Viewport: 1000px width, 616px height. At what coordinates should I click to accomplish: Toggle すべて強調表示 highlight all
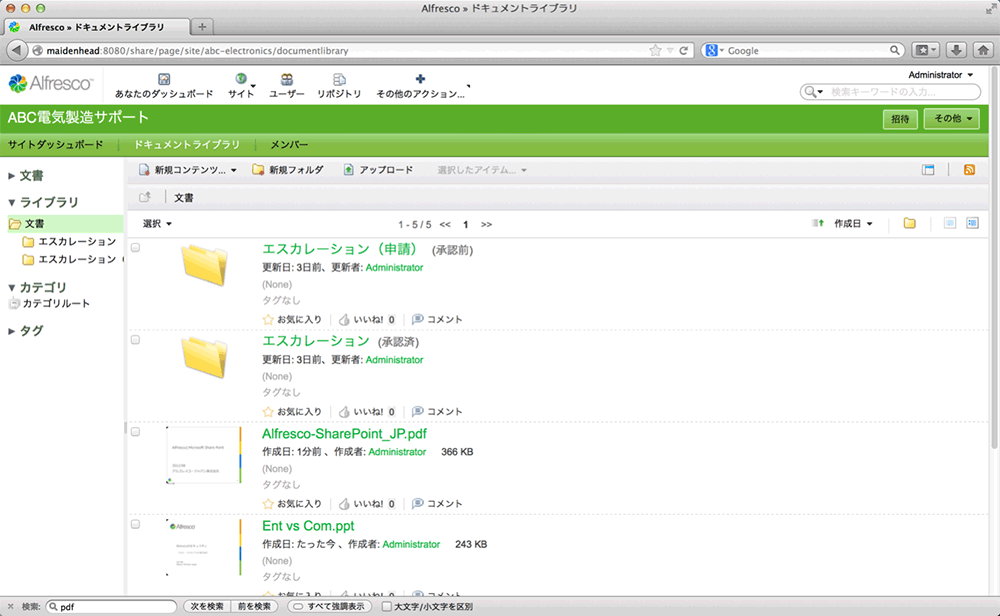coord(330,606)
